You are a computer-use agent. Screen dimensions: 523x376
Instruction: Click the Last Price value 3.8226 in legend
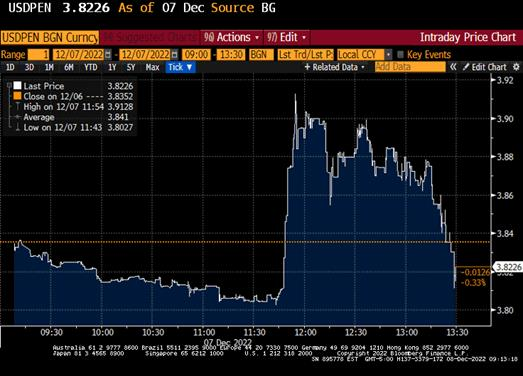(x=120, y=86)
